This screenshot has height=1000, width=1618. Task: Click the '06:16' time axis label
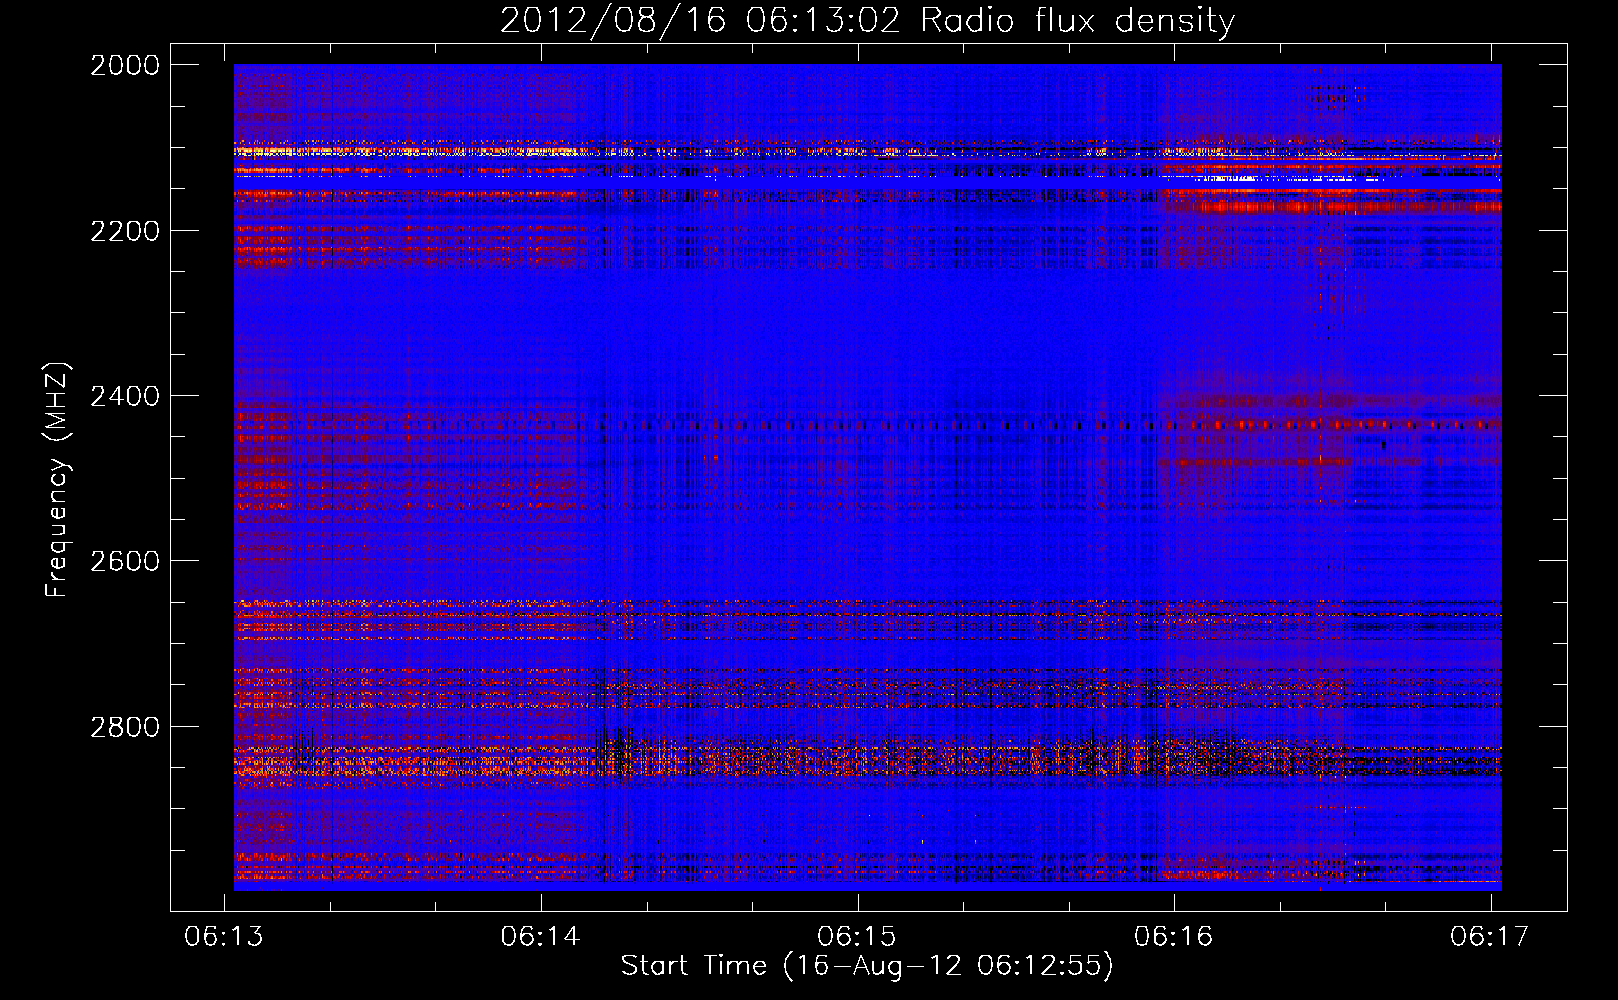coord(1174,936)
